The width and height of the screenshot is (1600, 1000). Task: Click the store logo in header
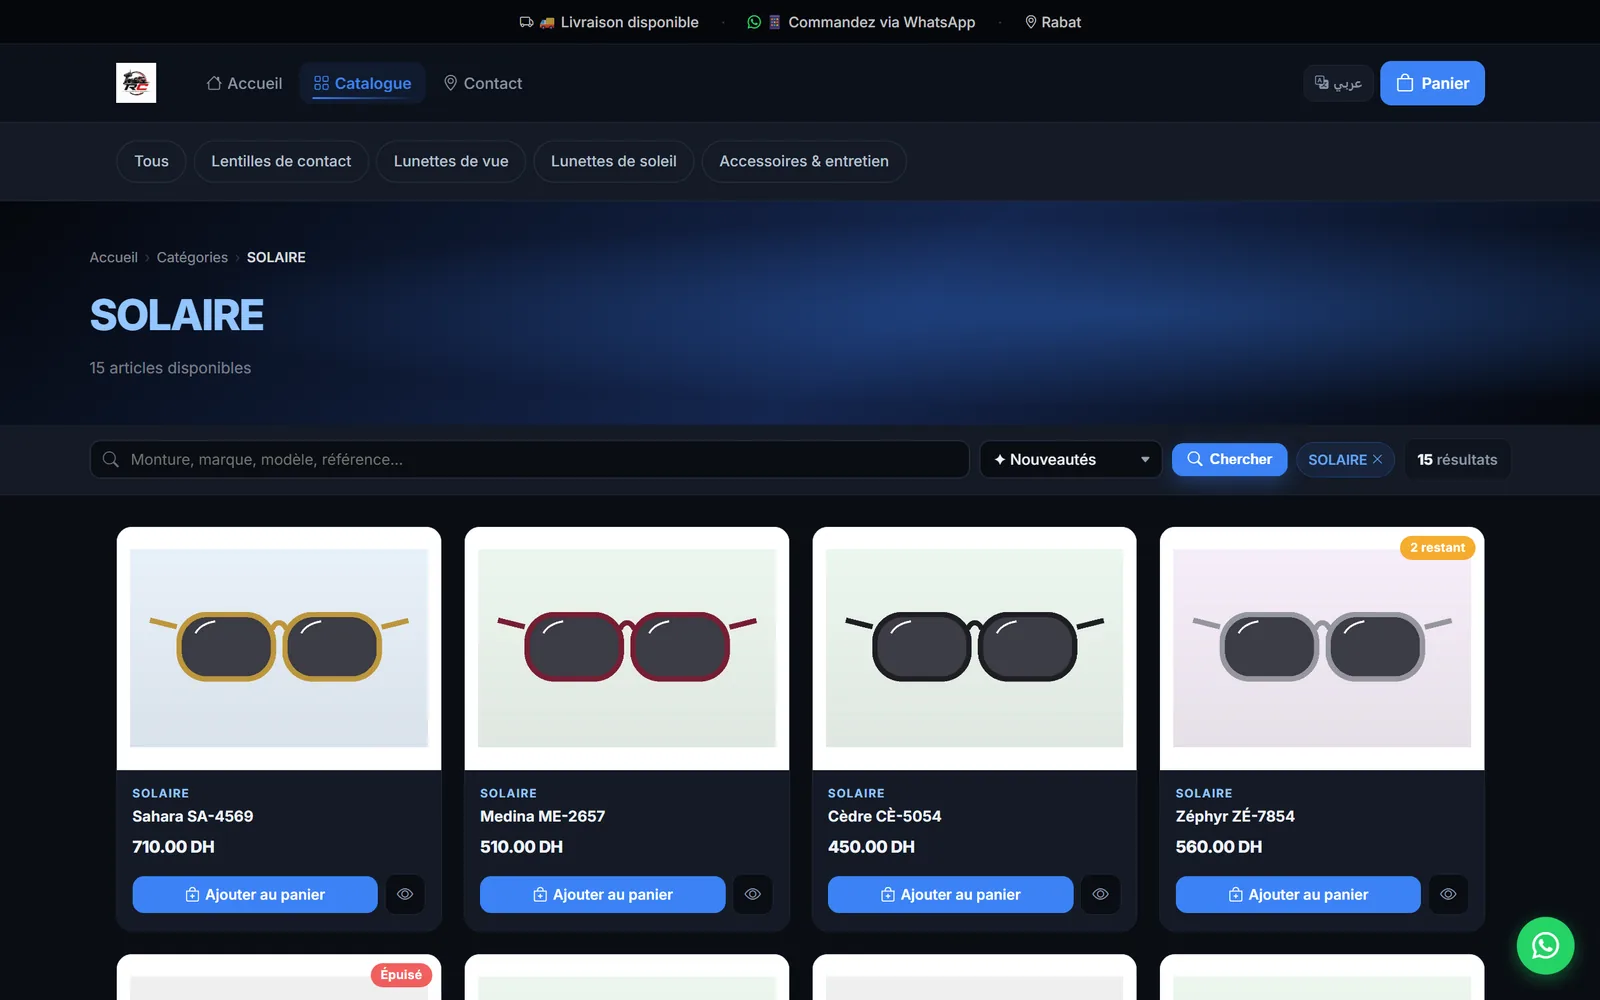[x=136, y=83]
